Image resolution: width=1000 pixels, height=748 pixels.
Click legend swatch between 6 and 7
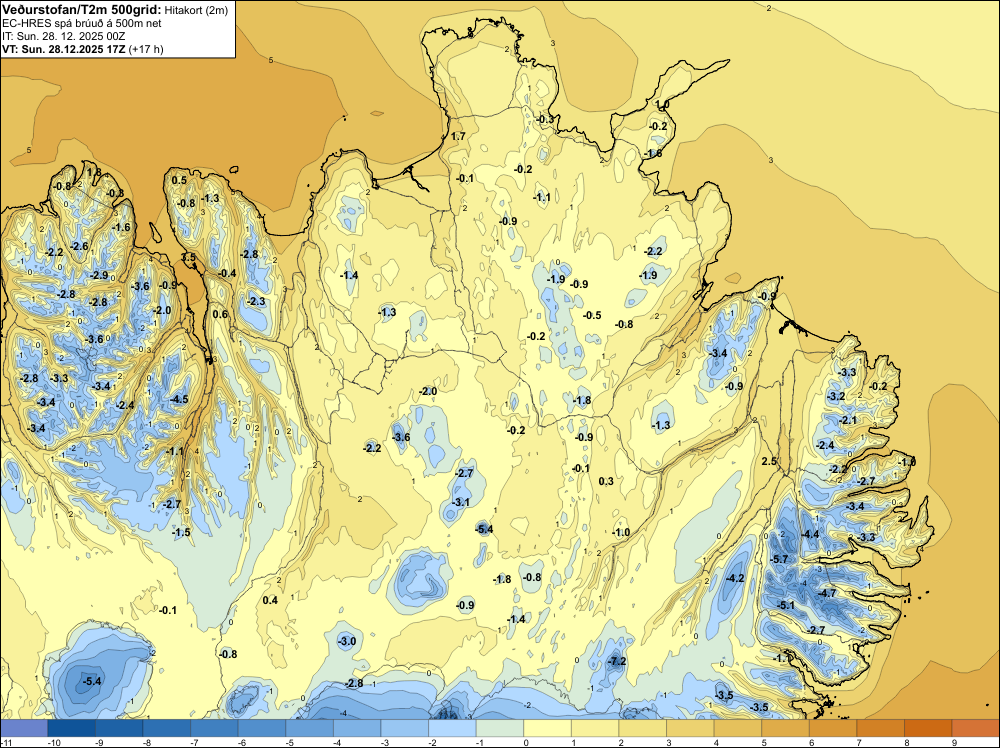tap(833, 728)
